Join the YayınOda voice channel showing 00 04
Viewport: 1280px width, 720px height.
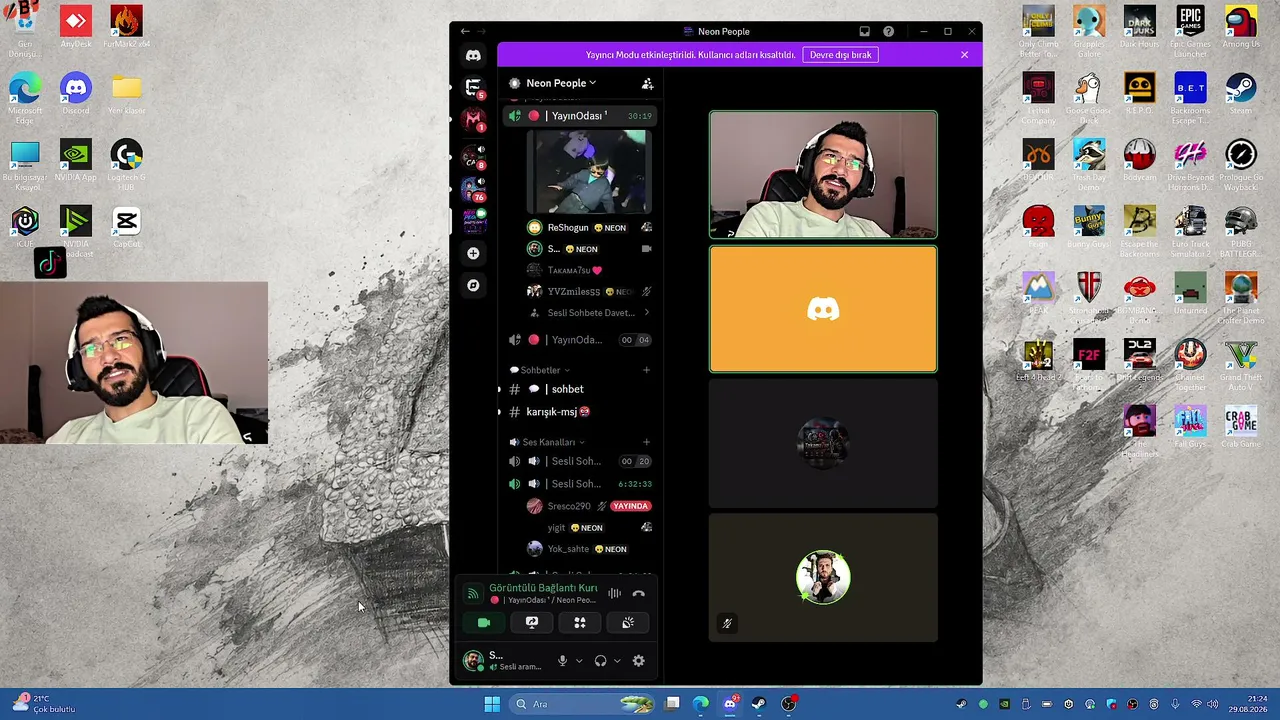tap(580, 340)
